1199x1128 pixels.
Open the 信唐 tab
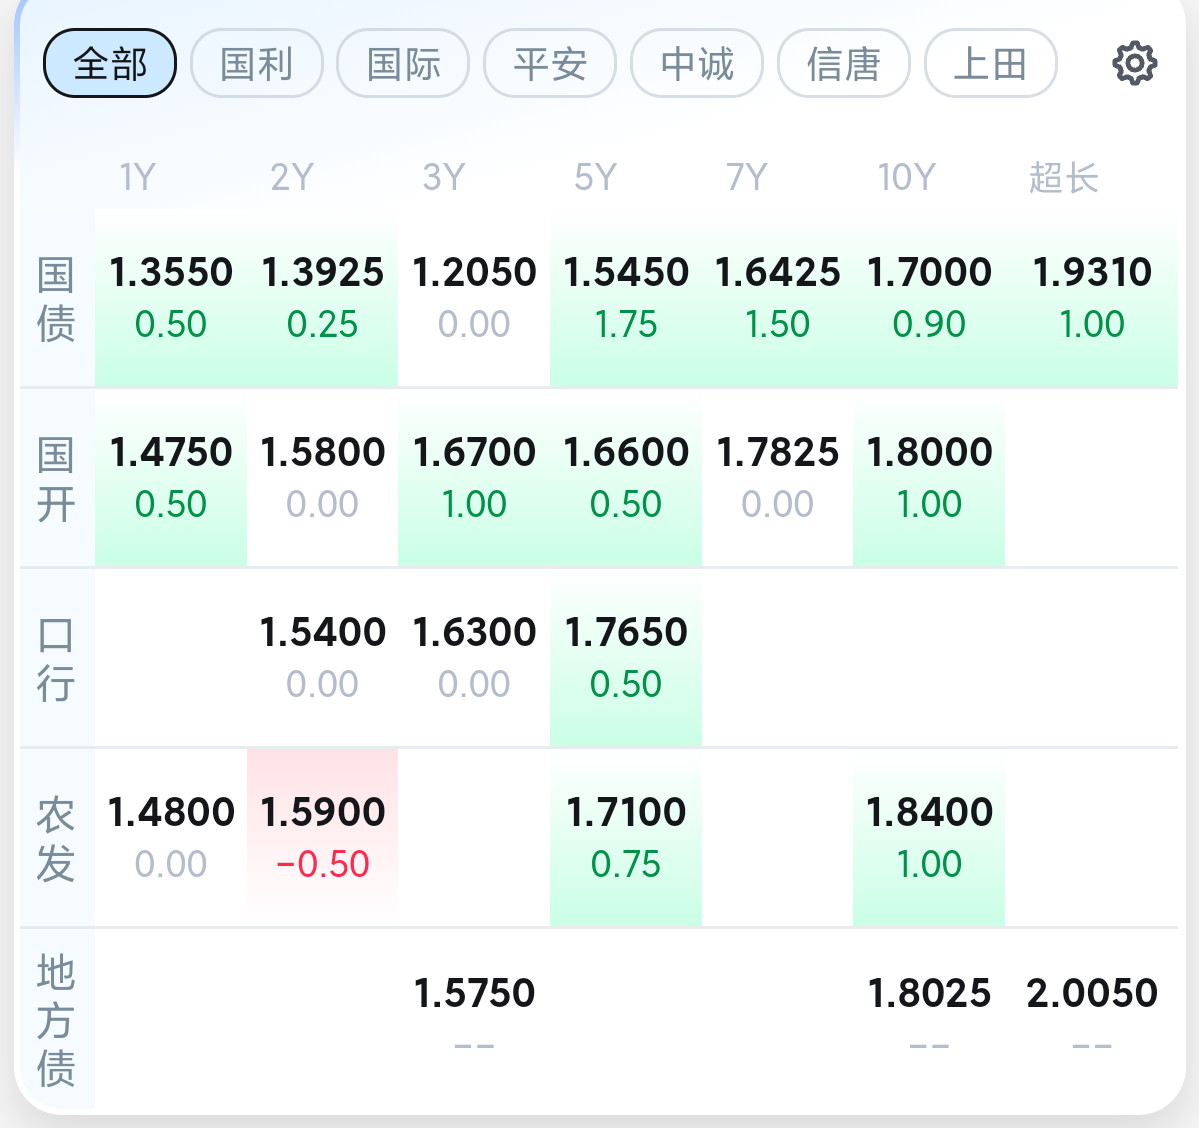[844, 64]
